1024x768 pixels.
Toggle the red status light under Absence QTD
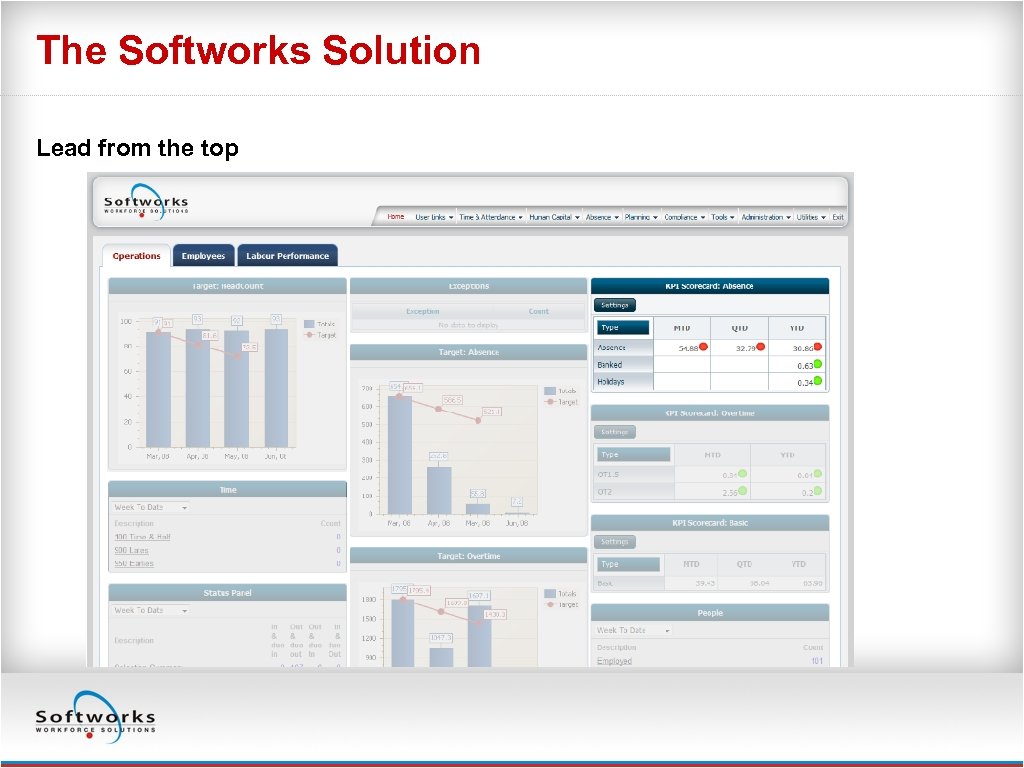761,345
